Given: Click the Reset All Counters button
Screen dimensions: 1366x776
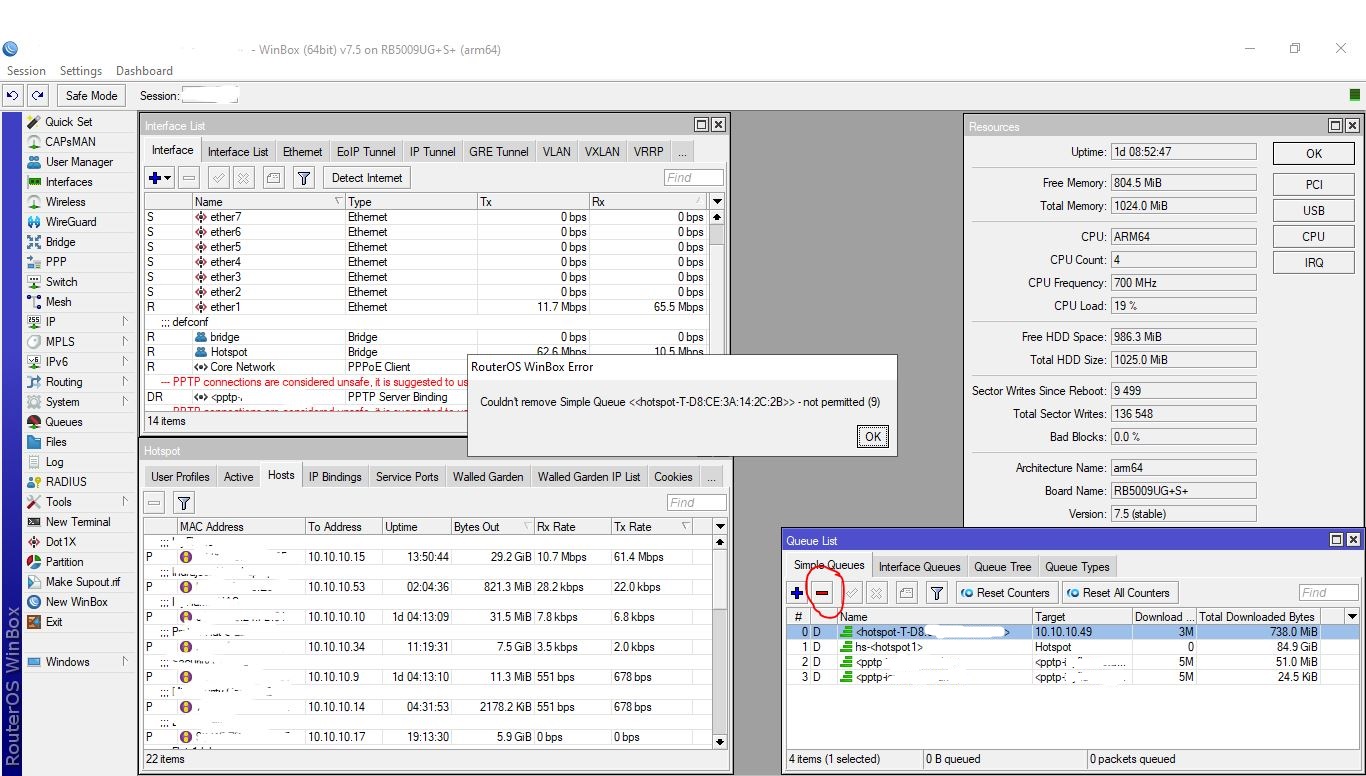Looking at the screenshot, I should pos(1119,593).
